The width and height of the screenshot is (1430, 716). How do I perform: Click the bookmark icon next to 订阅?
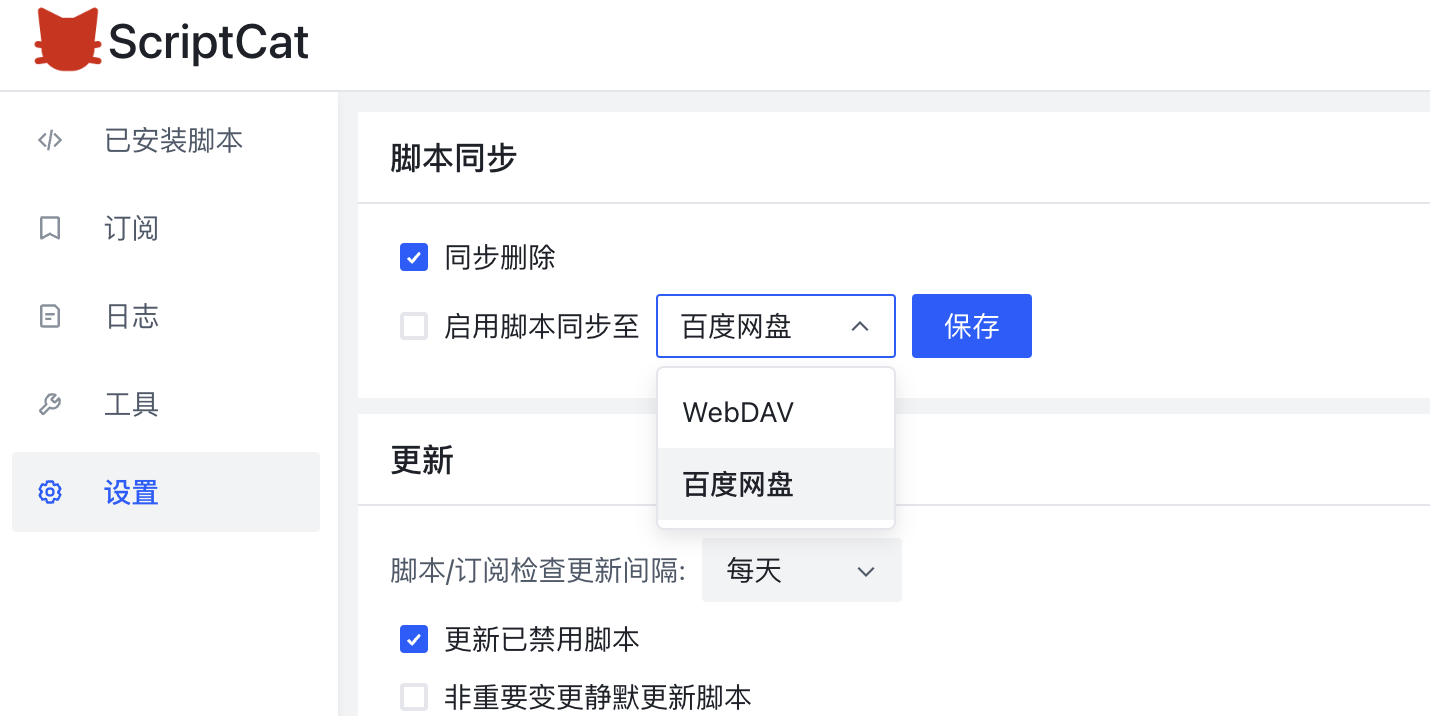[50, 228]
